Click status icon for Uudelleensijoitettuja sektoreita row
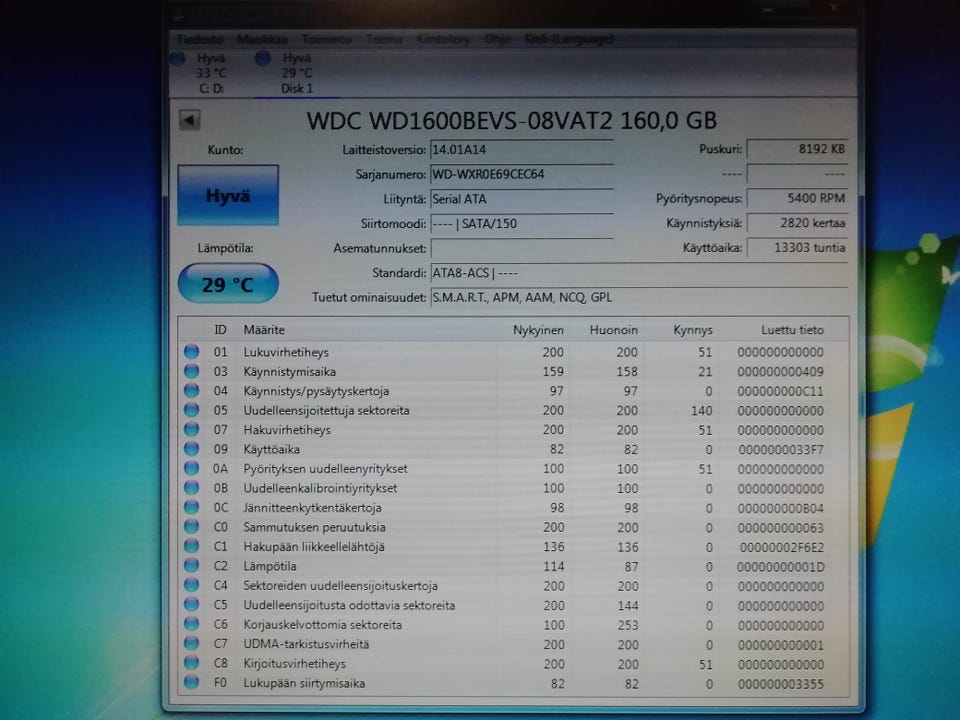 (192, 410)
